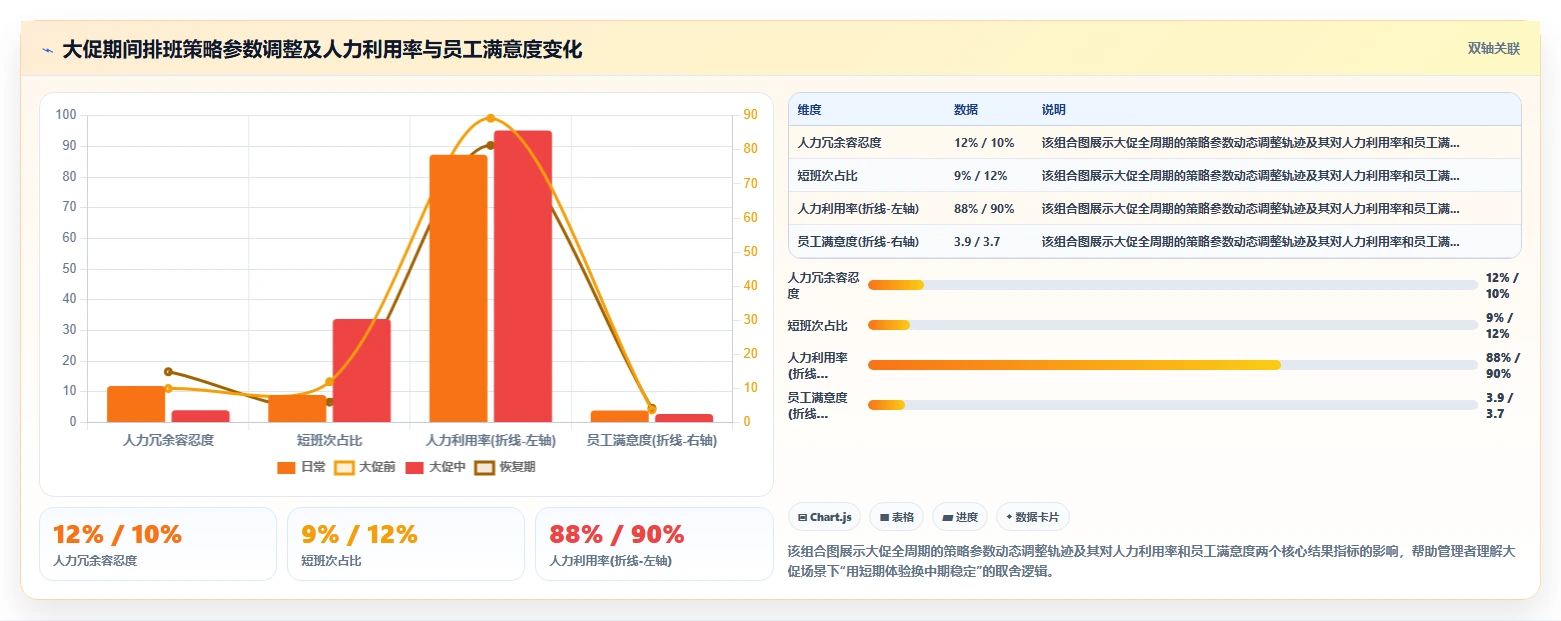Click the lightning icon beside the title

(48, 50)
